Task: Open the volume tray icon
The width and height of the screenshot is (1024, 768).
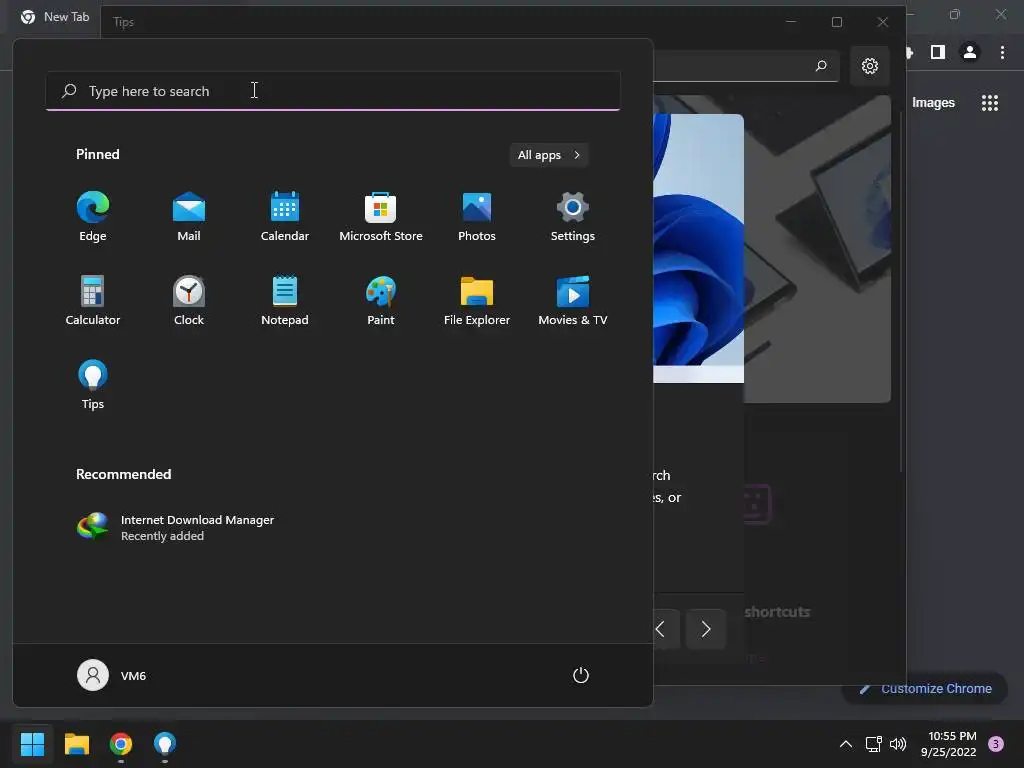Action: point(898,744)
